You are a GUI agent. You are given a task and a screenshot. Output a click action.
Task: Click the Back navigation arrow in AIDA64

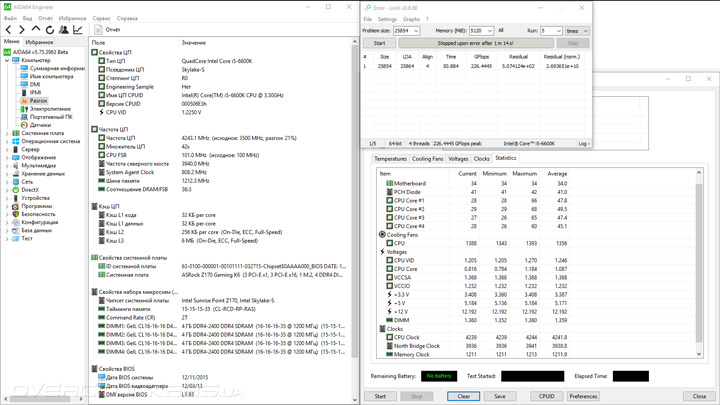pyautogui.click(x=9, y=30)
